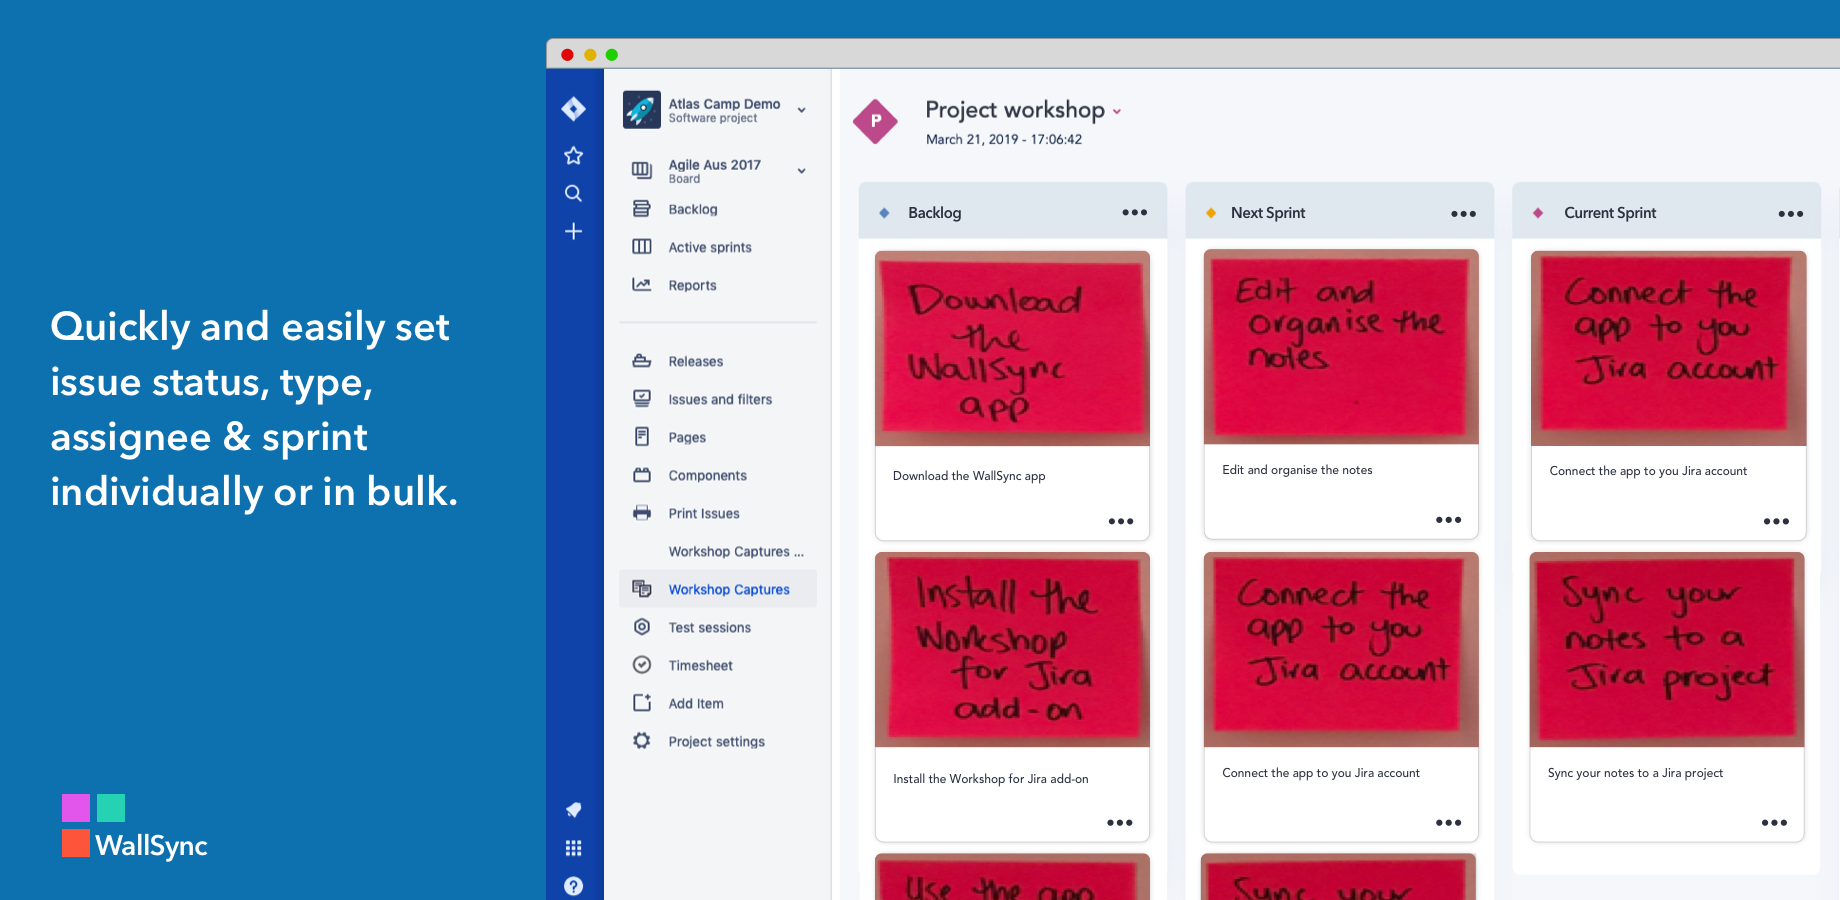Open the Issues and filters link
1840x900 pixels.
click(x=720, y=399)
